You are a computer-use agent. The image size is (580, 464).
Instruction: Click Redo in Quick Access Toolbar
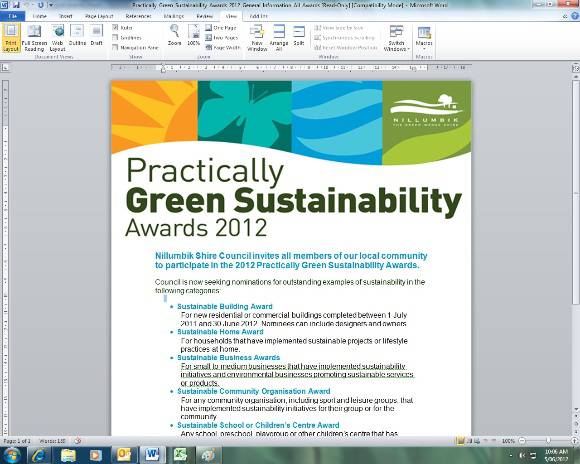pos(40,5)
